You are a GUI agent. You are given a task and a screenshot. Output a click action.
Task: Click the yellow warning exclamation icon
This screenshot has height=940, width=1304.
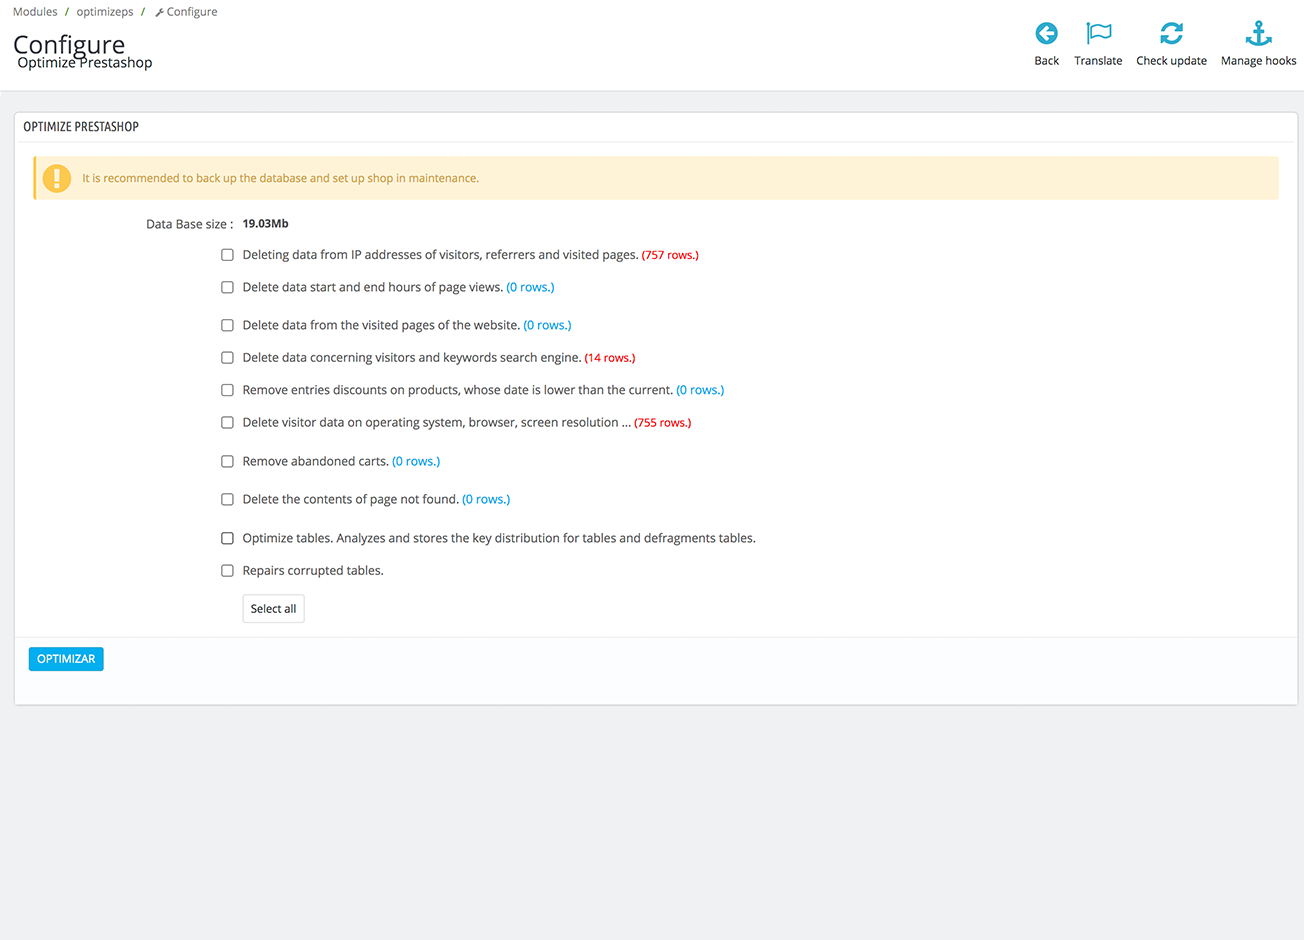[x=57, y=178]
